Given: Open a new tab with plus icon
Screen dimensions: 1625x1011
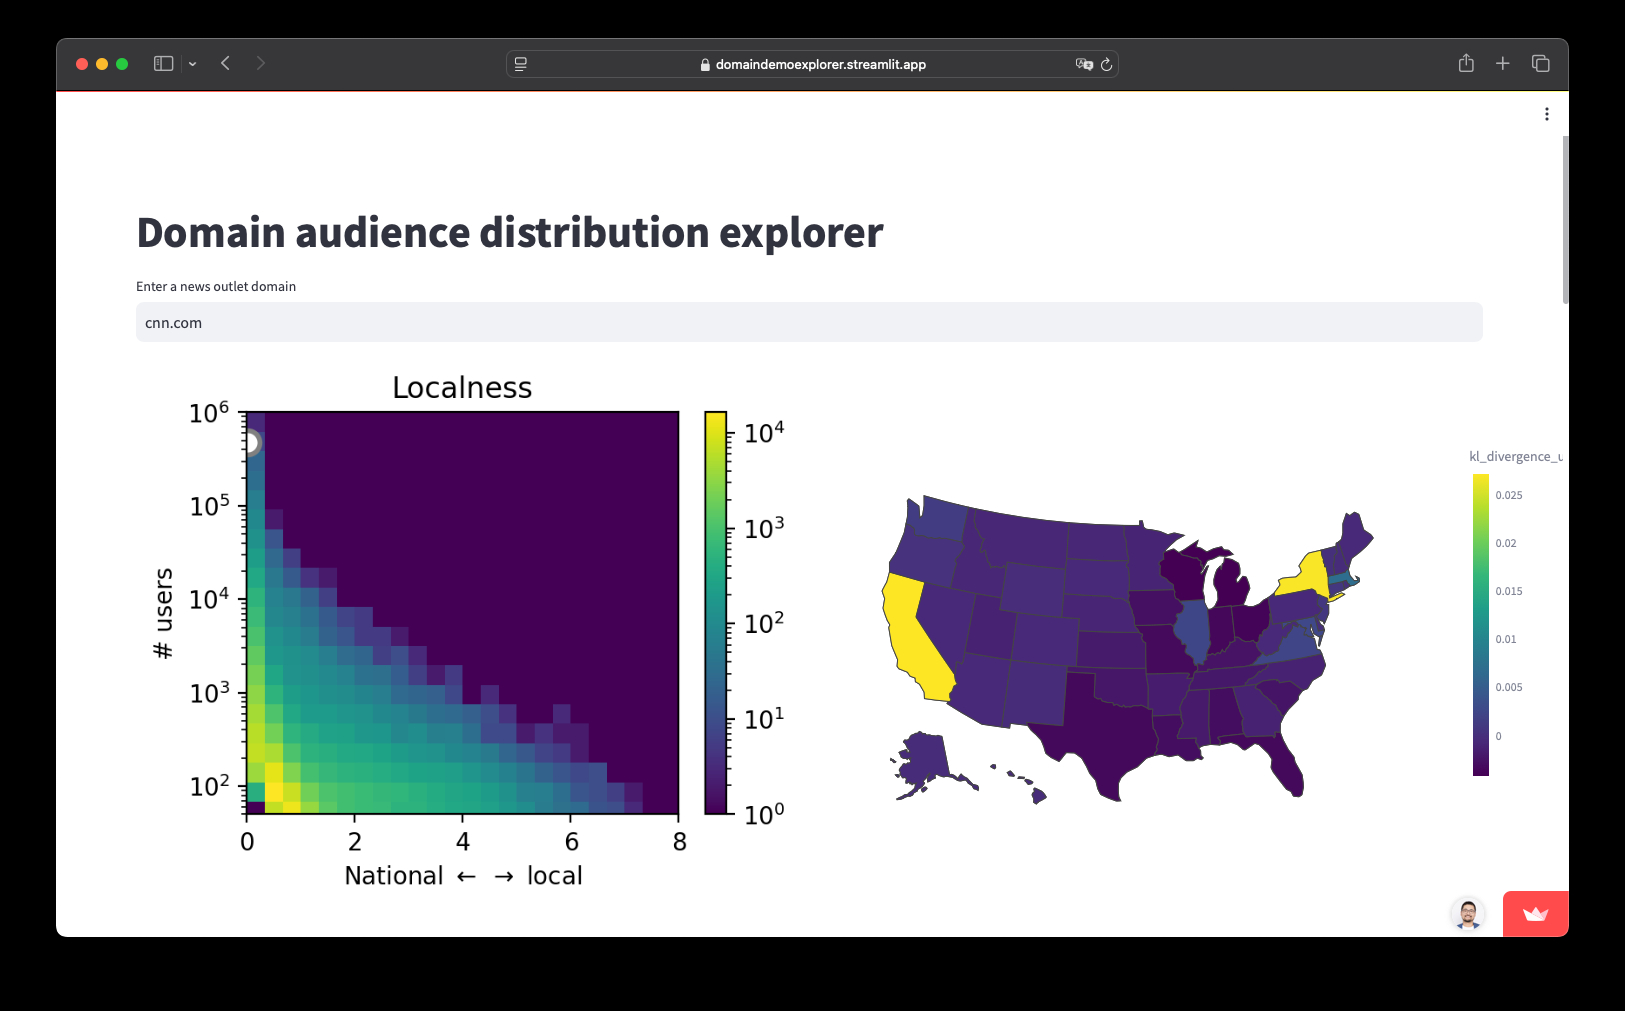Looking at the screenshot, I should 1502,64.
